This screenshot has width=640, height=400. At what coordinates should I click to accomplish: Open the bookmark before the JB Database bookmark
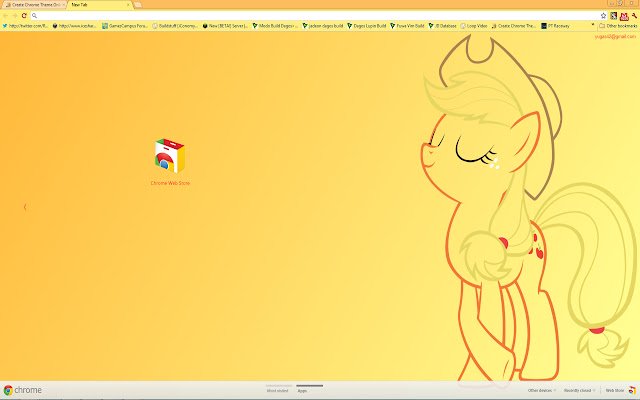point(407,26)
